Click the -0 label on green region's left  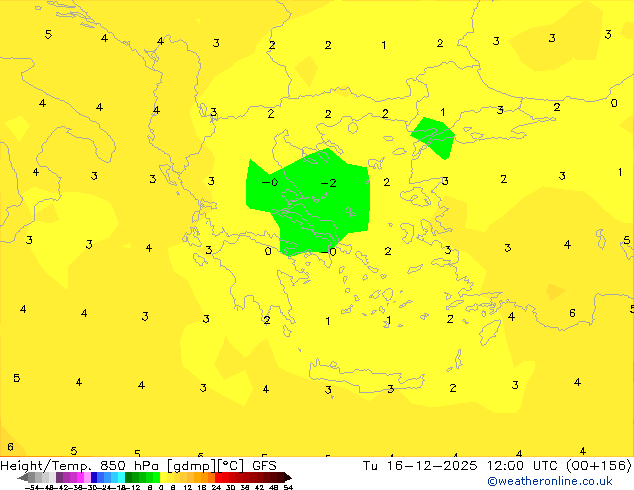coord(270,183)
